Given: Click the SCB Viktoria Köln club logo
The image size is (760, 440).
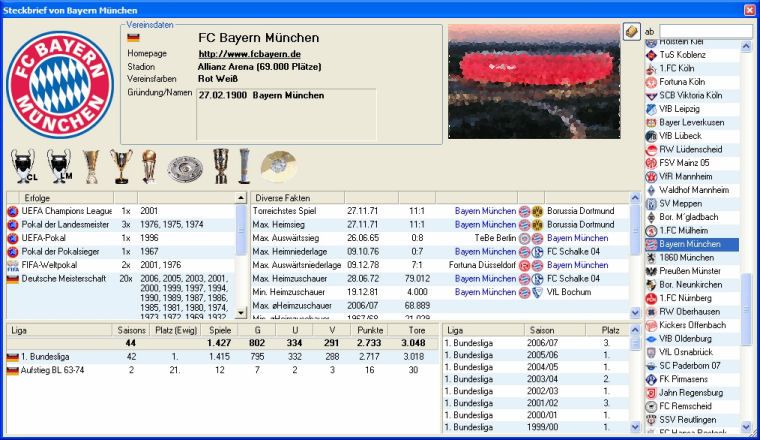Looking at the screenshot, I should coord(651,96).
